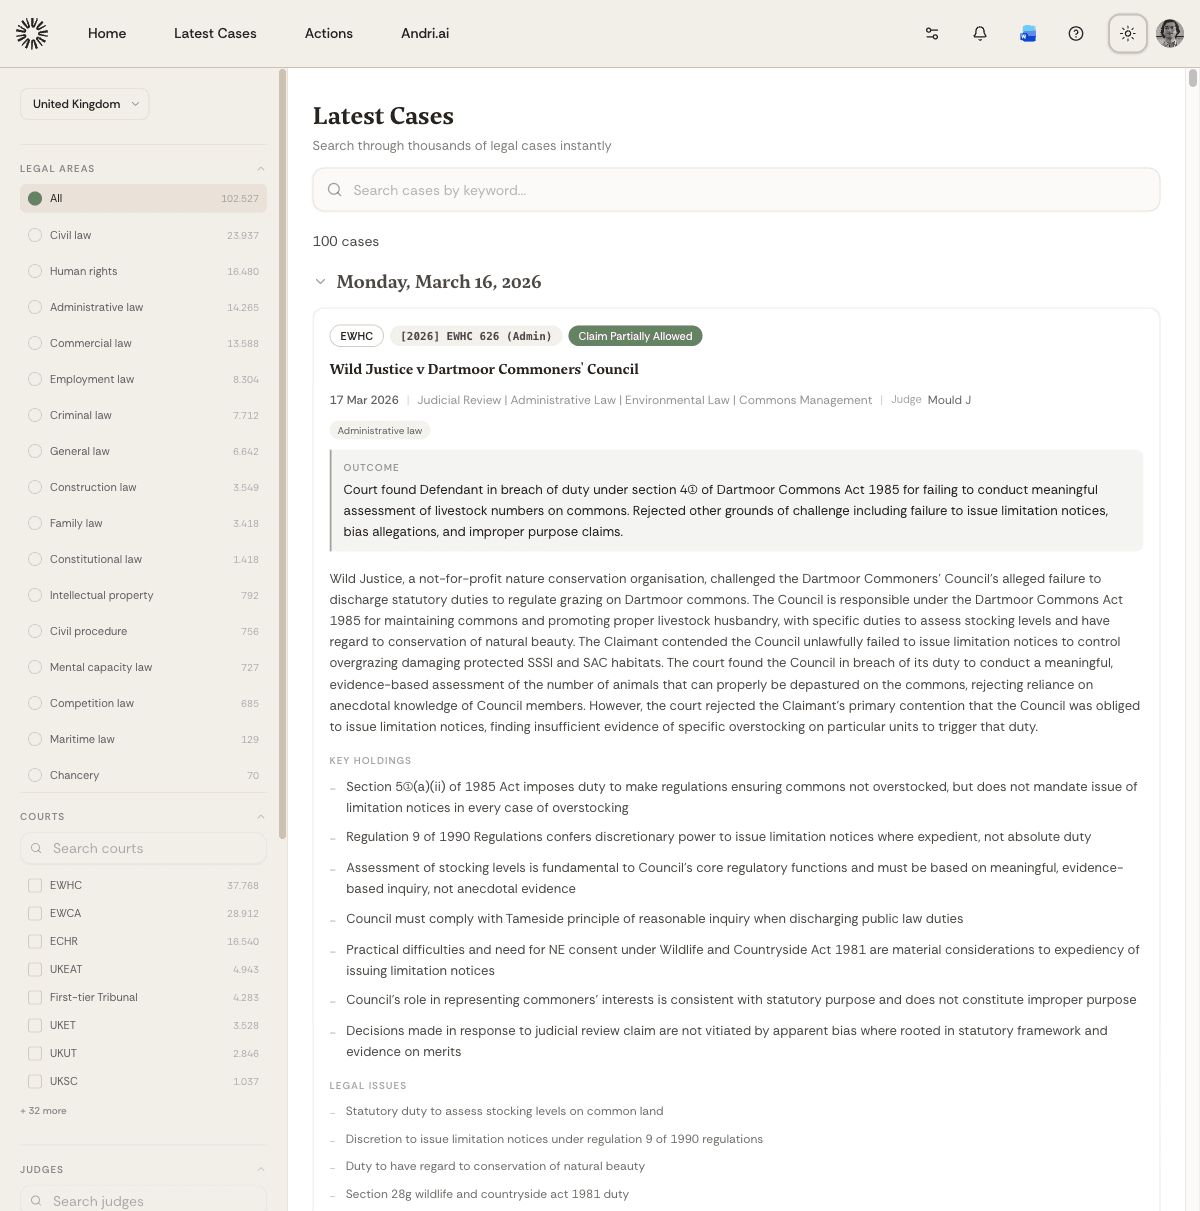The width and height of the screenshot is (1200, 1211).
Task: Select the Family law filter
Action: (x=143, y=523)
